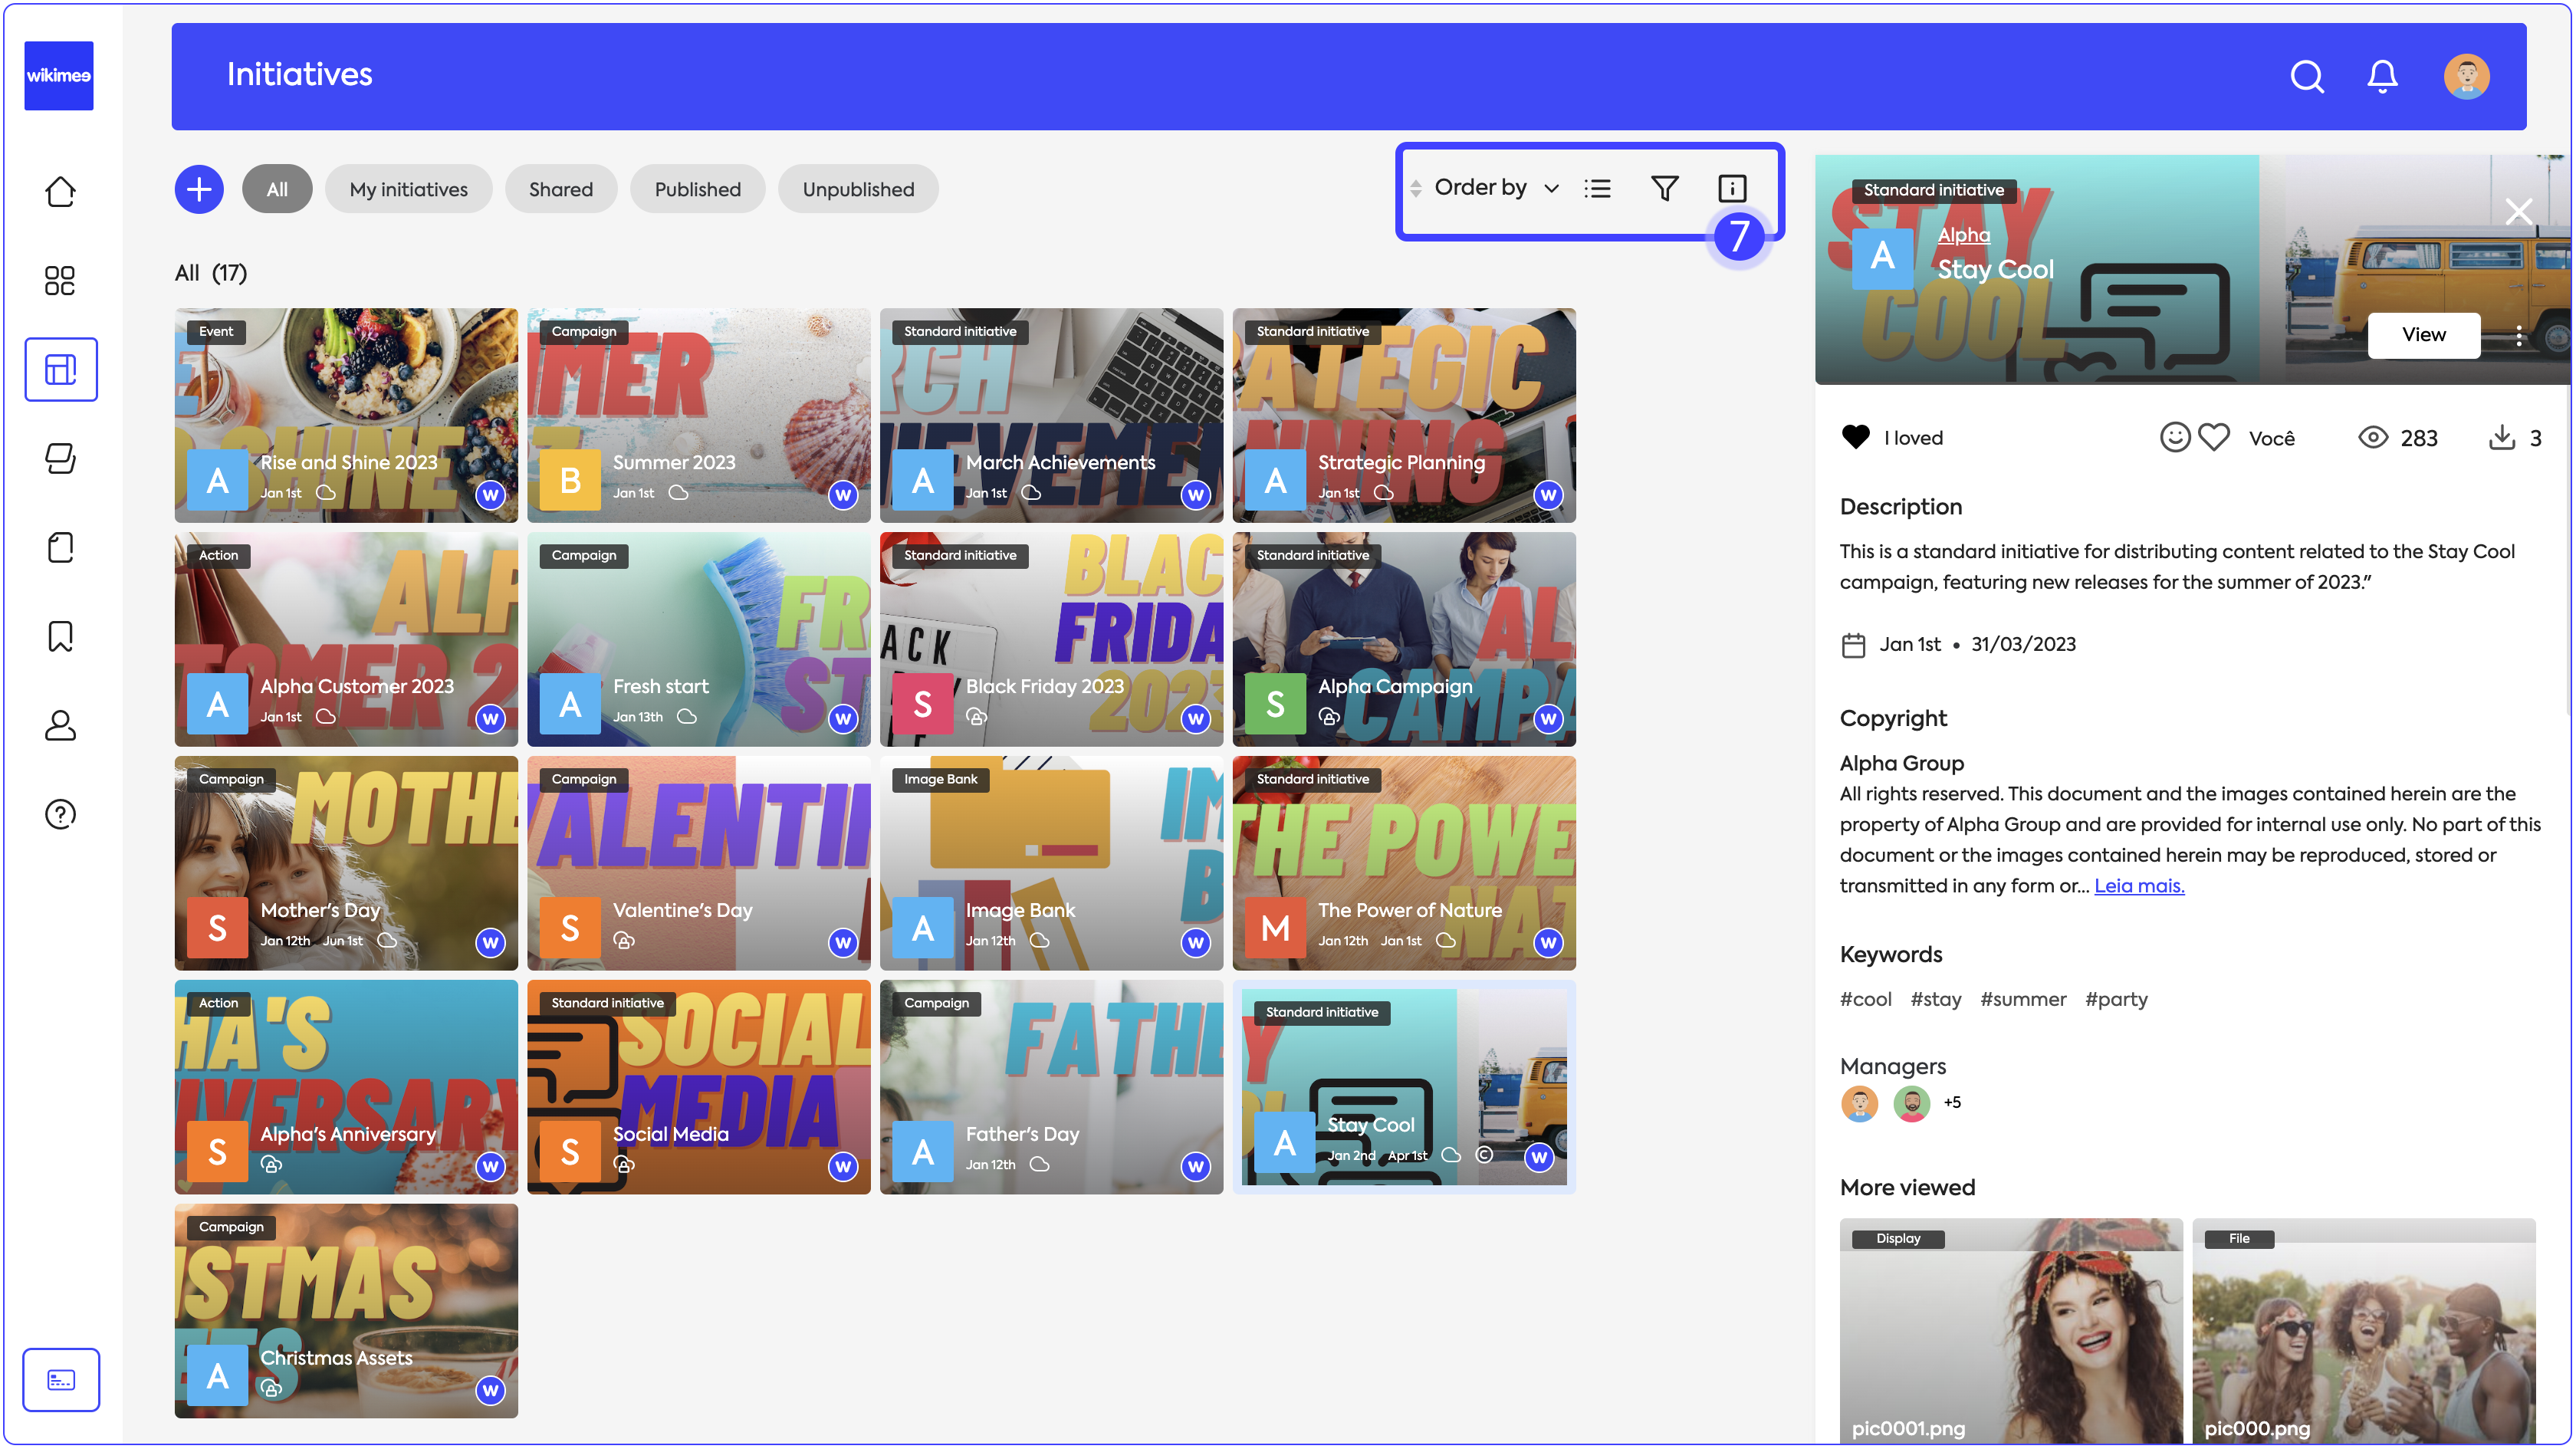The height and width of the screenshot is (1449, 2576).
Task: Go to Home in the sidebar
Action: click(60, 191)
